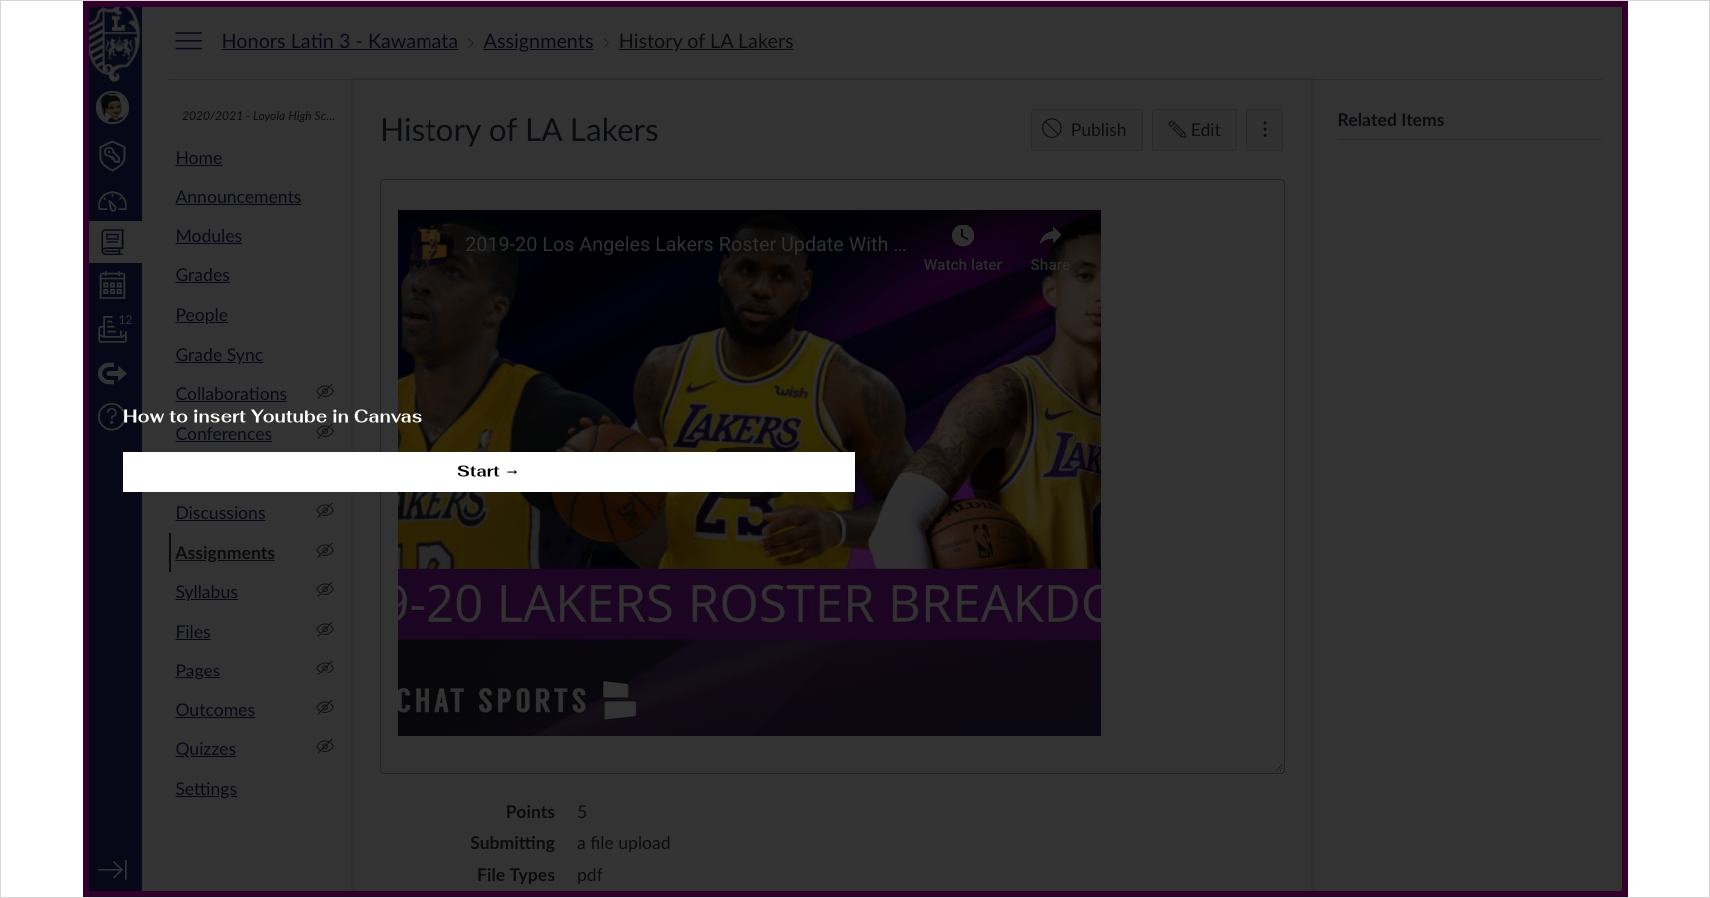Expand the global navigation sidebar arrow
1710x898 pixels.
point(112,869)
